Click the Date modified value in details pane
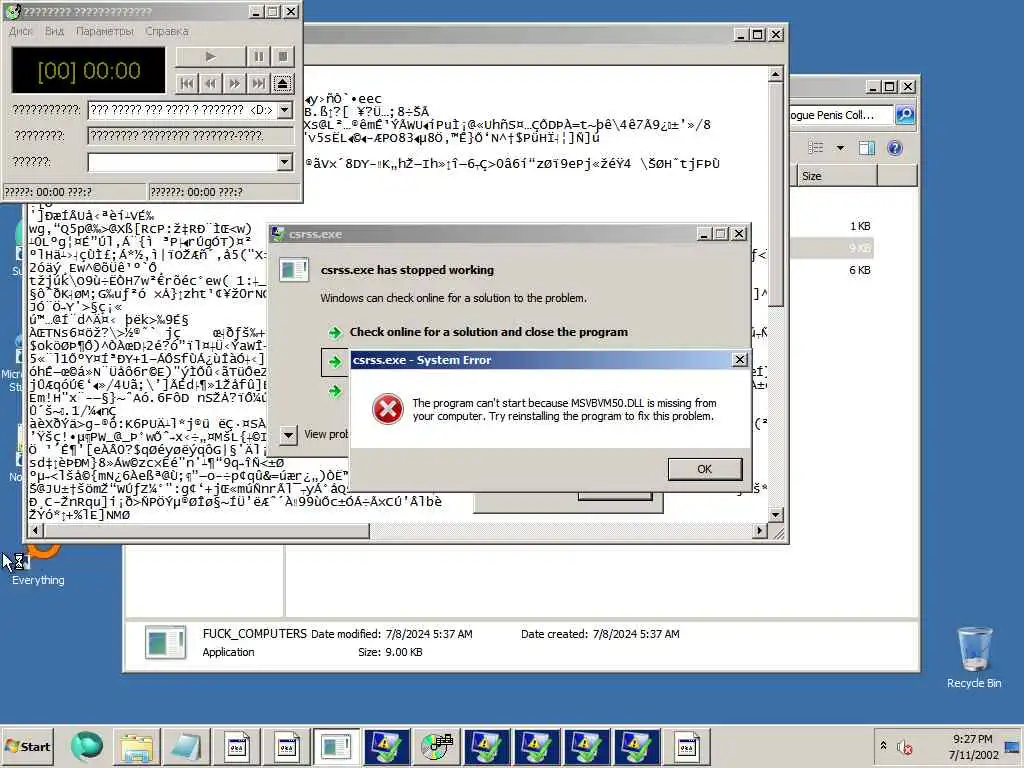Image resolution: width=1024 pixels, height=768 pixels. (428, 634)
